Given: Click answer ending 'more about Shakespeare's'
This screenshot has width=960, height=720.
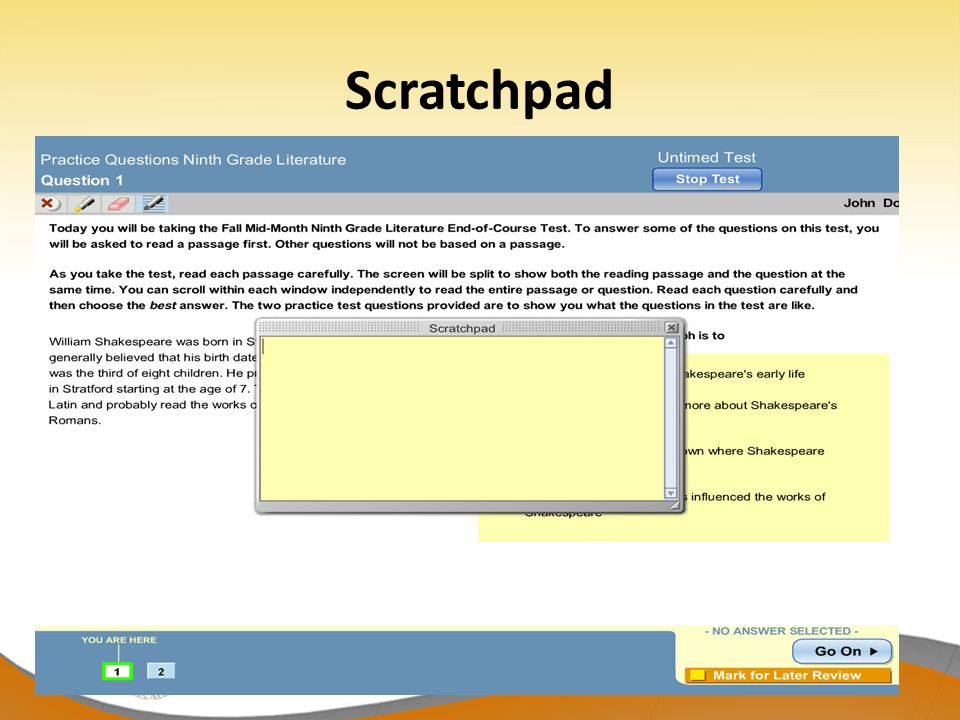Looking at the screenshot, I should point(760,405).
